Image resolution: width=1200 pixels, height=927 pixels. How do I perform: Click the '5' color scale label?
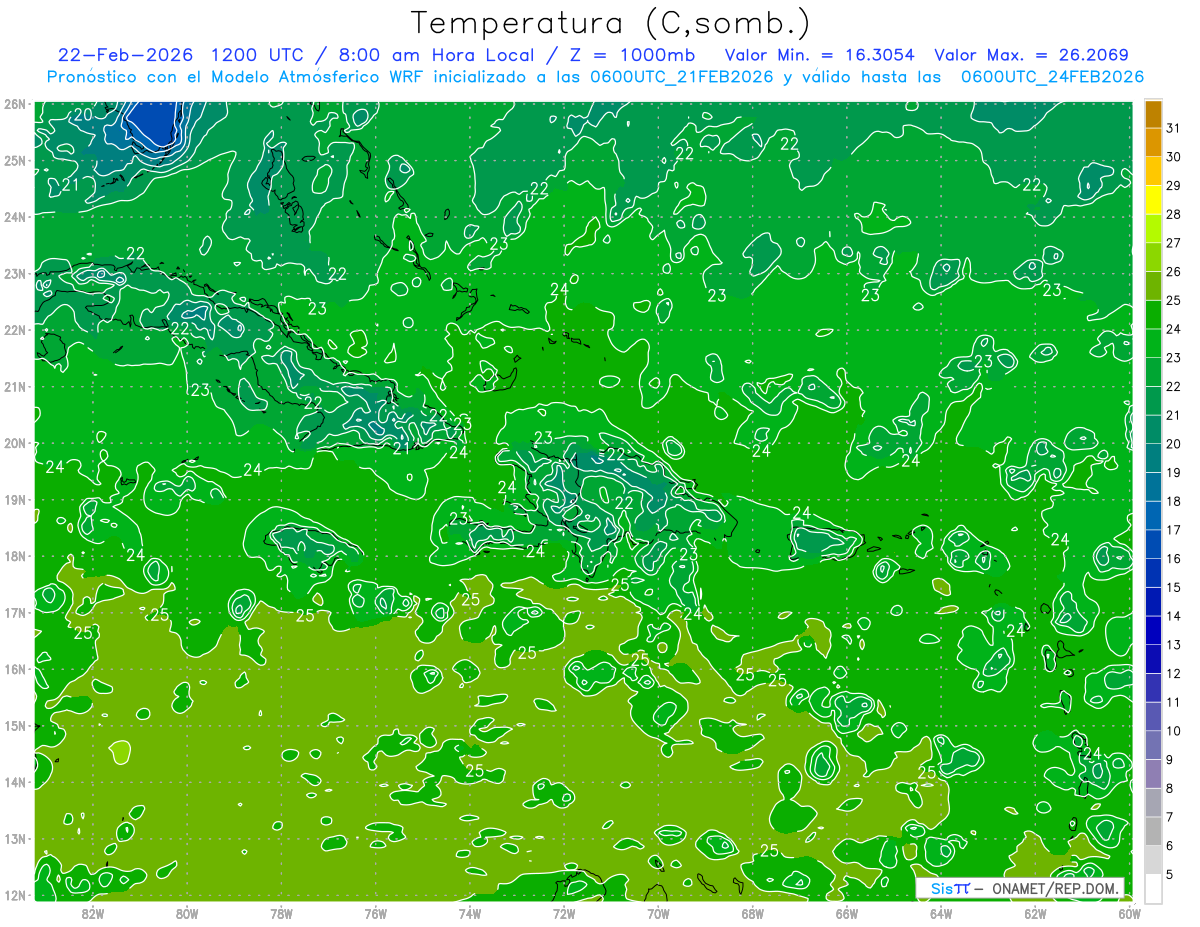(x=1170, y=874)
